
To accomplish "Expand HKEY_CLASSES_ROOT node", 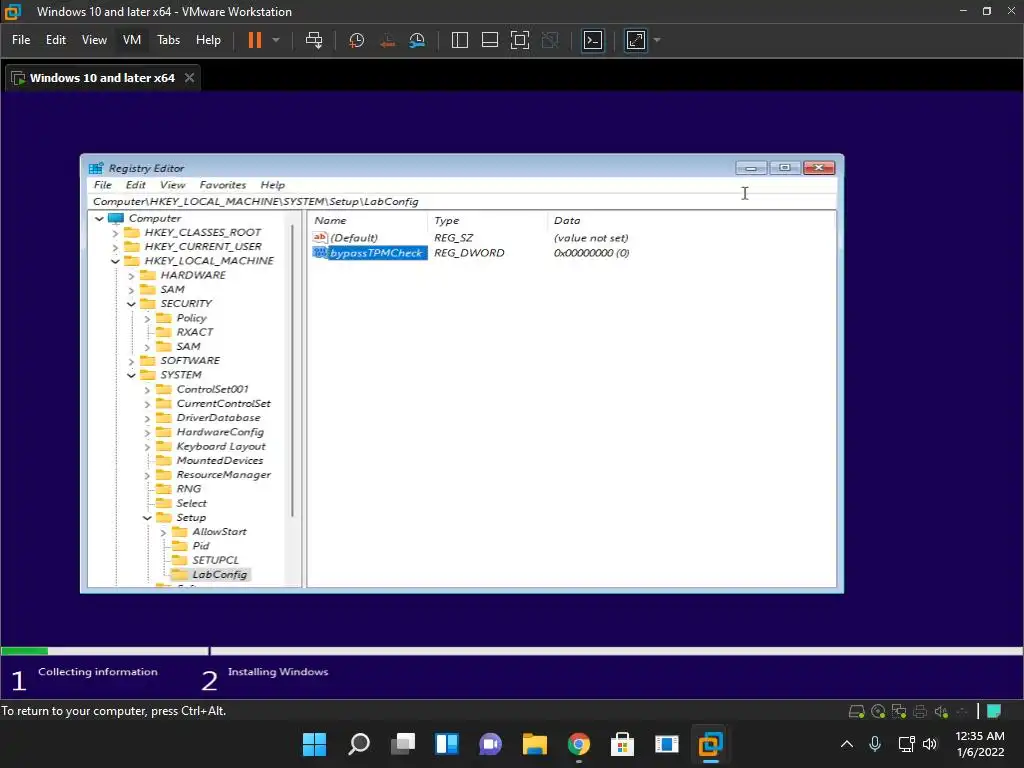I will (115, 233).
